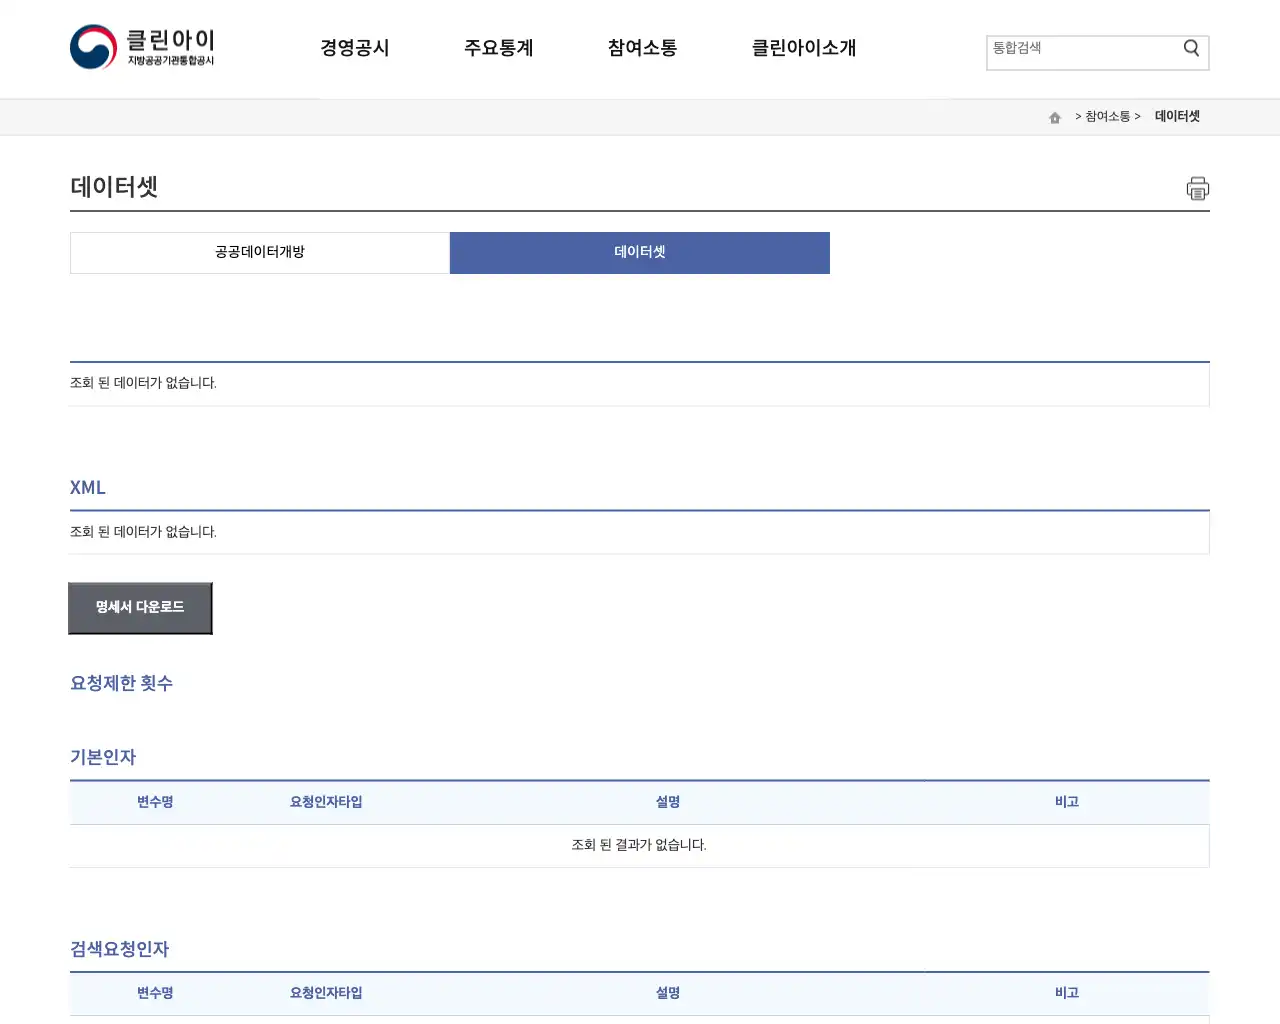Open the 경영공시 menu
Viewport: 1280px width, 1024px height.
(x=355, y=48)
